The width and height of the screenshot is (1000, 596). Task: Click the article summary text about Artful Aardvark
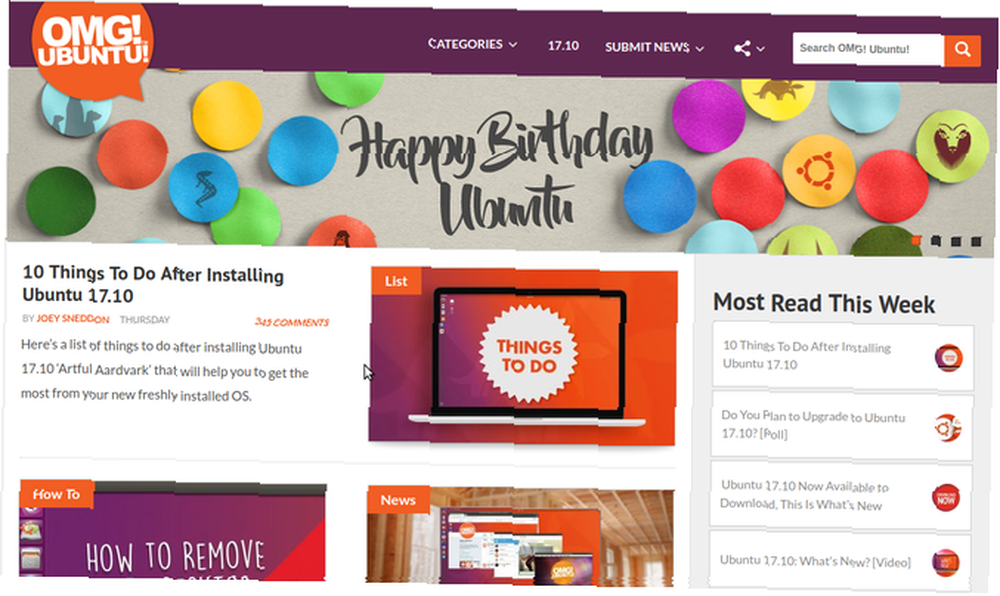[x=165, y=370]
